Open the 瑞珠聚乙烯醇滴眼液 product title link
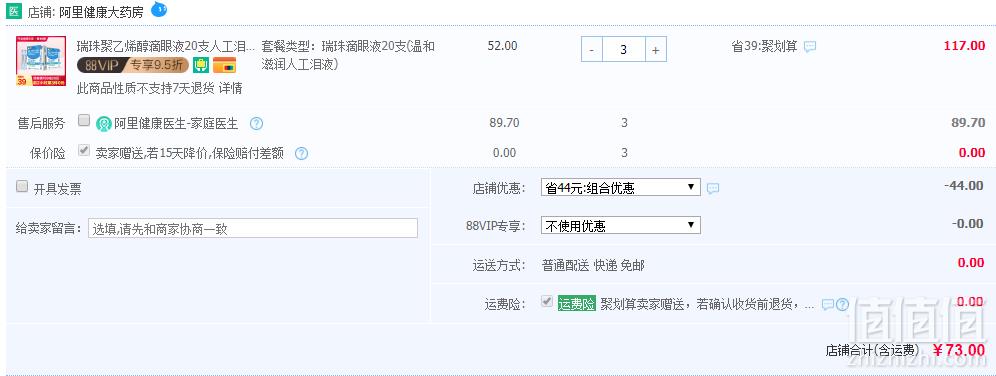The height and width of the screenshot is (376, 996). 166,46
